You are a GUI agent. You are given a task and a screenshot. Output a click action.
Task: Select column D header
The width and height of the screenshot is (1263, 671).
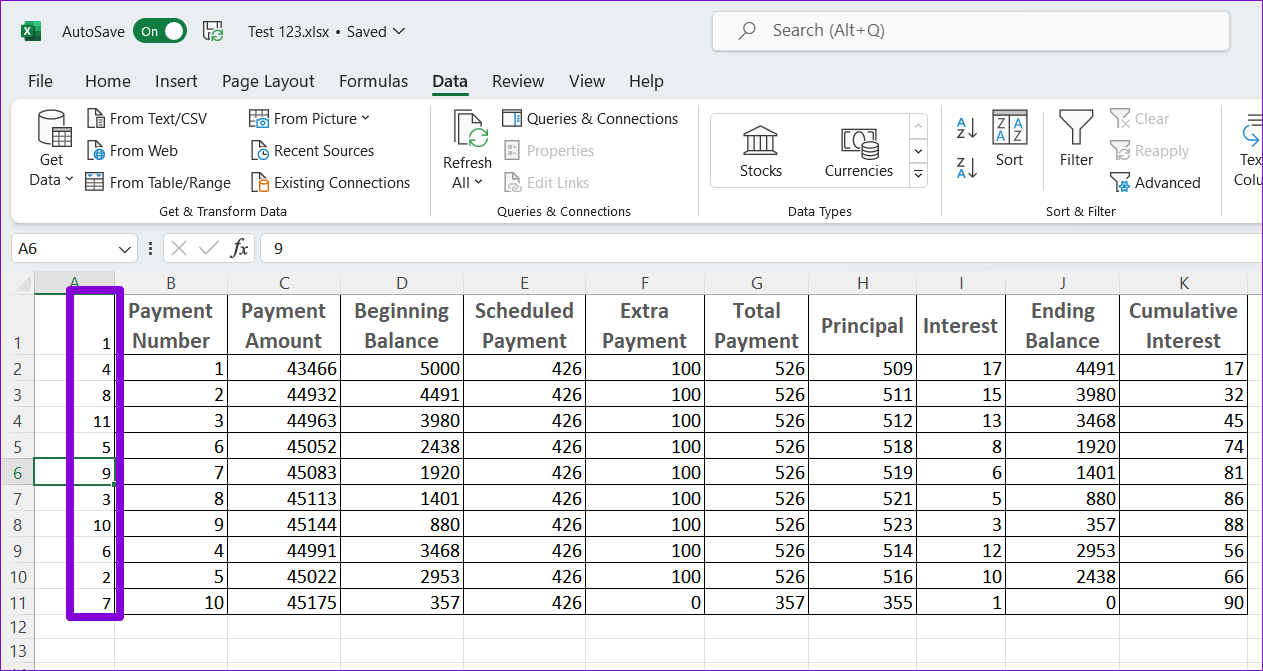(x=401, y=283)
